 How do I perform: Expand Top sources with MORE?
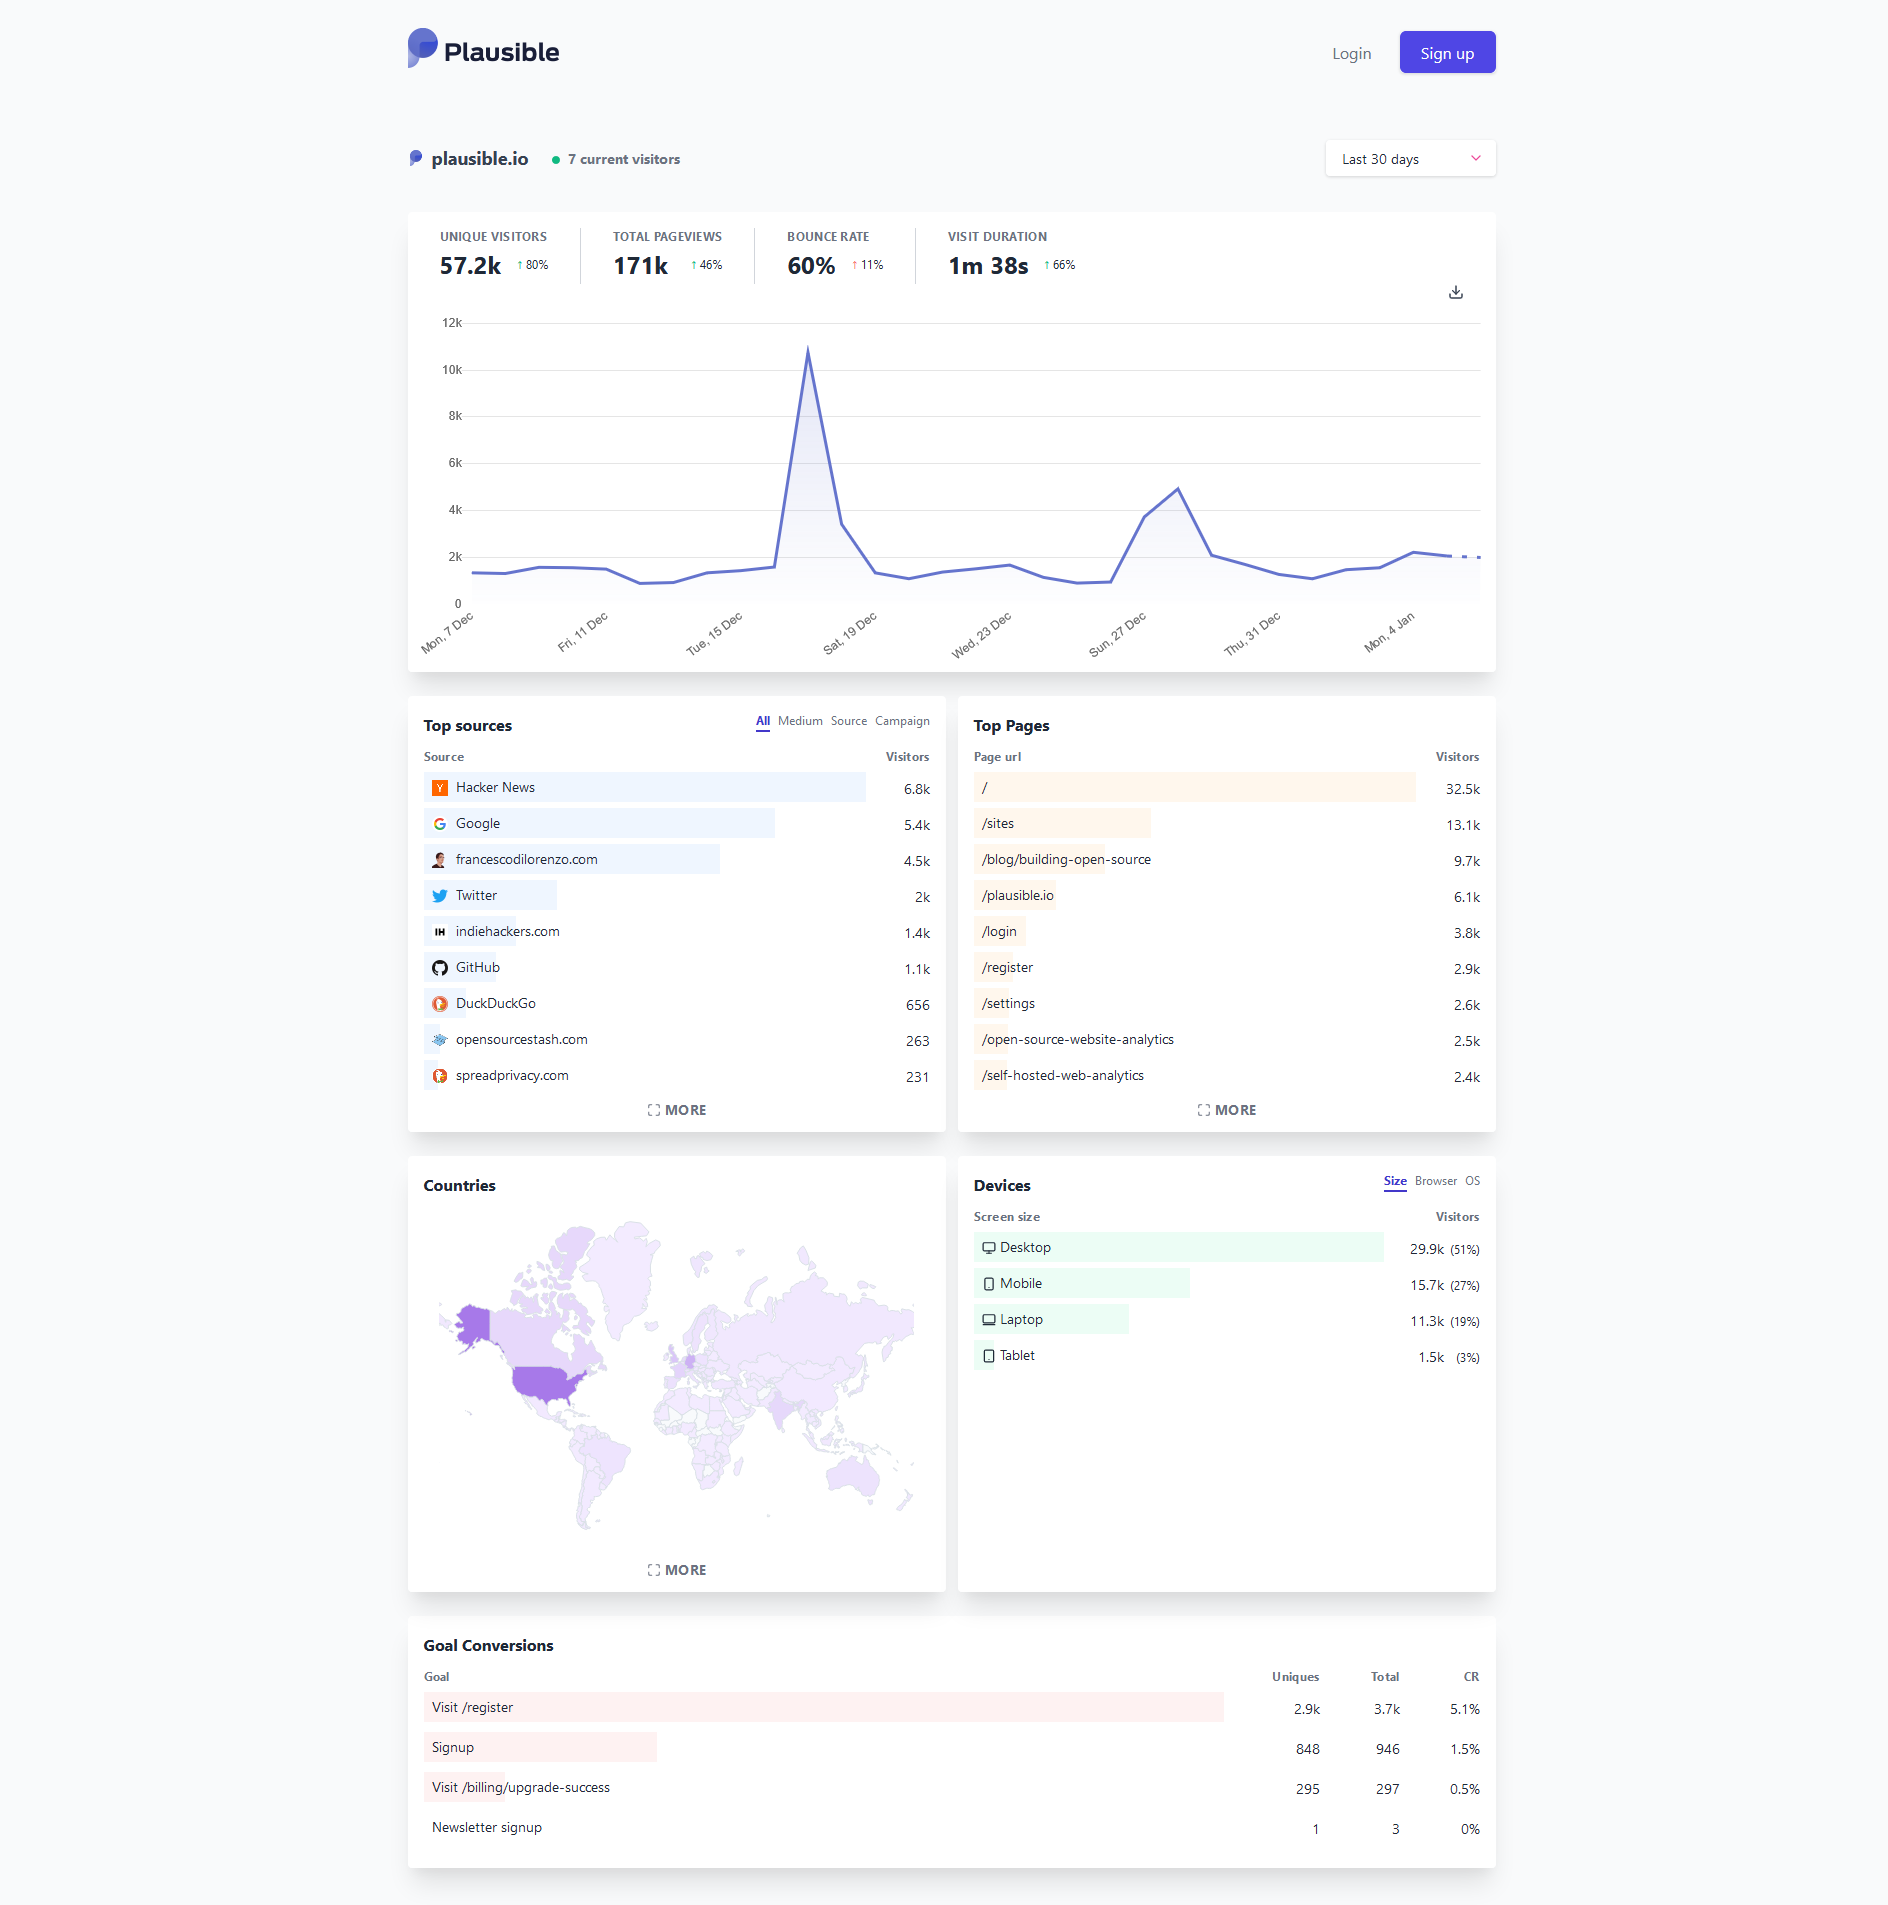pos(677,1110)
